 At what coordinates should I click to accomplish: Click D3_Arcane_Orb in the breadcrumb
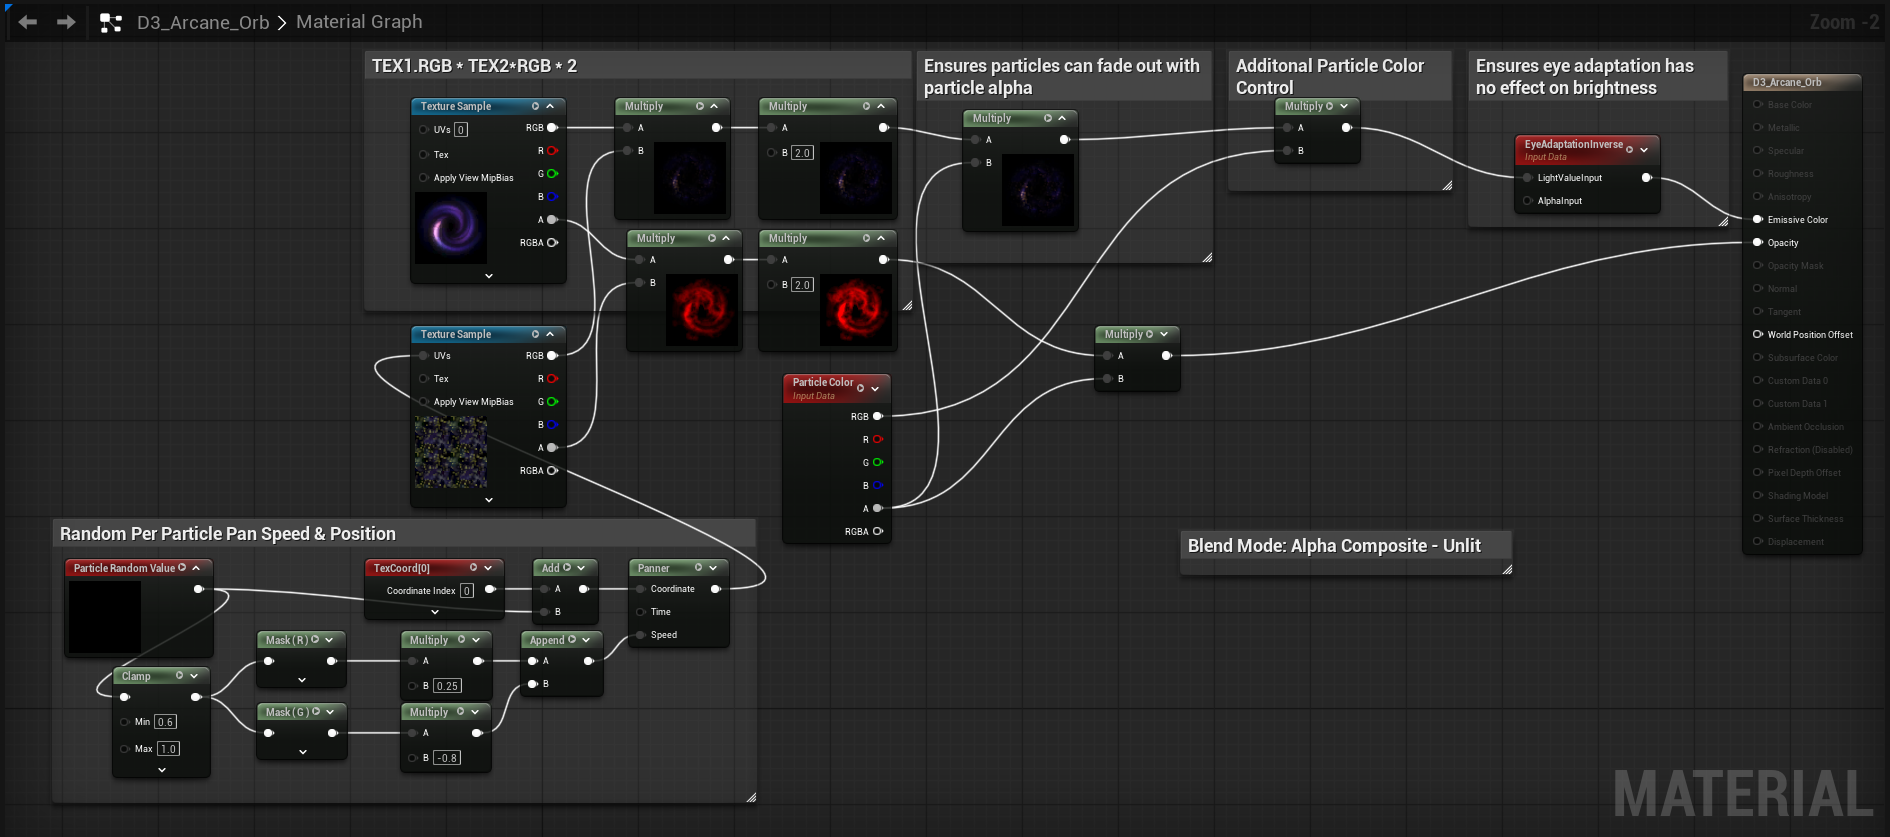203,22
